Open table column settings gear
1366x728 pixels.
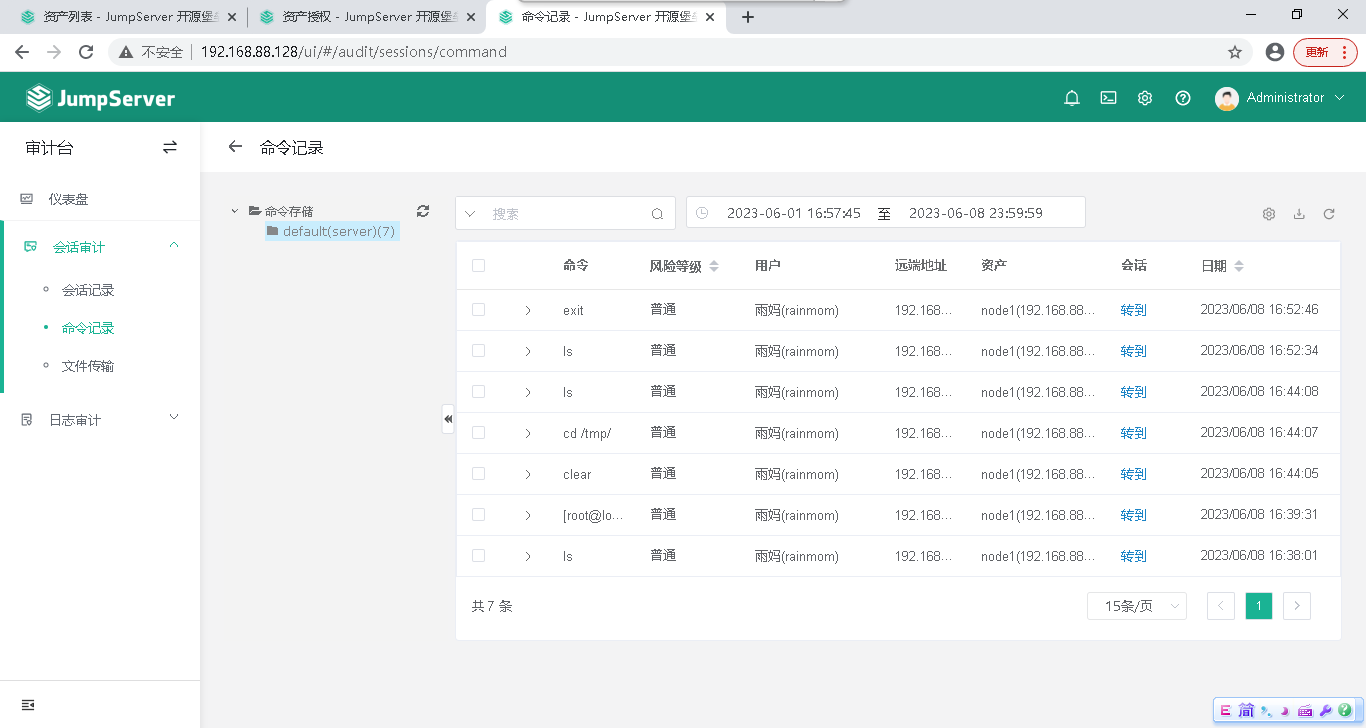coord(1269,214)
